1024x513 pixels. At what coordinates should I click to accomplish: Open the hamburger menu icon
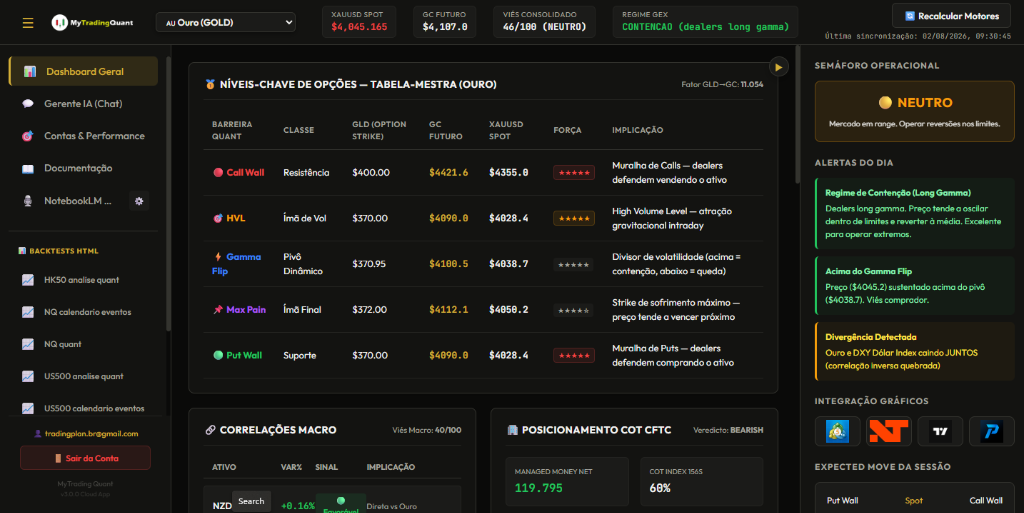(27, 23)
